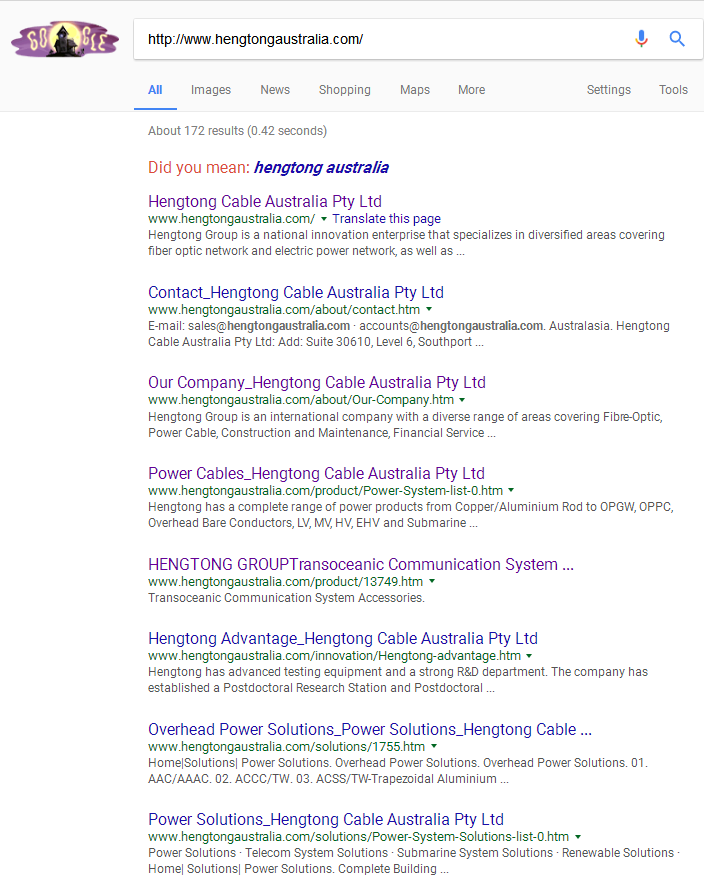This screenshot has height=889, width=704.
Task: Click 'Translate this page' link
Action: 387,219
